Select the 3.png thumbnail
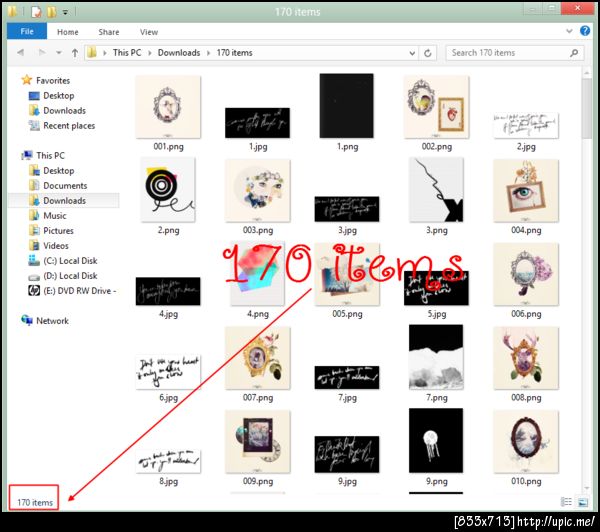The image size is (600, 532). 436,190
